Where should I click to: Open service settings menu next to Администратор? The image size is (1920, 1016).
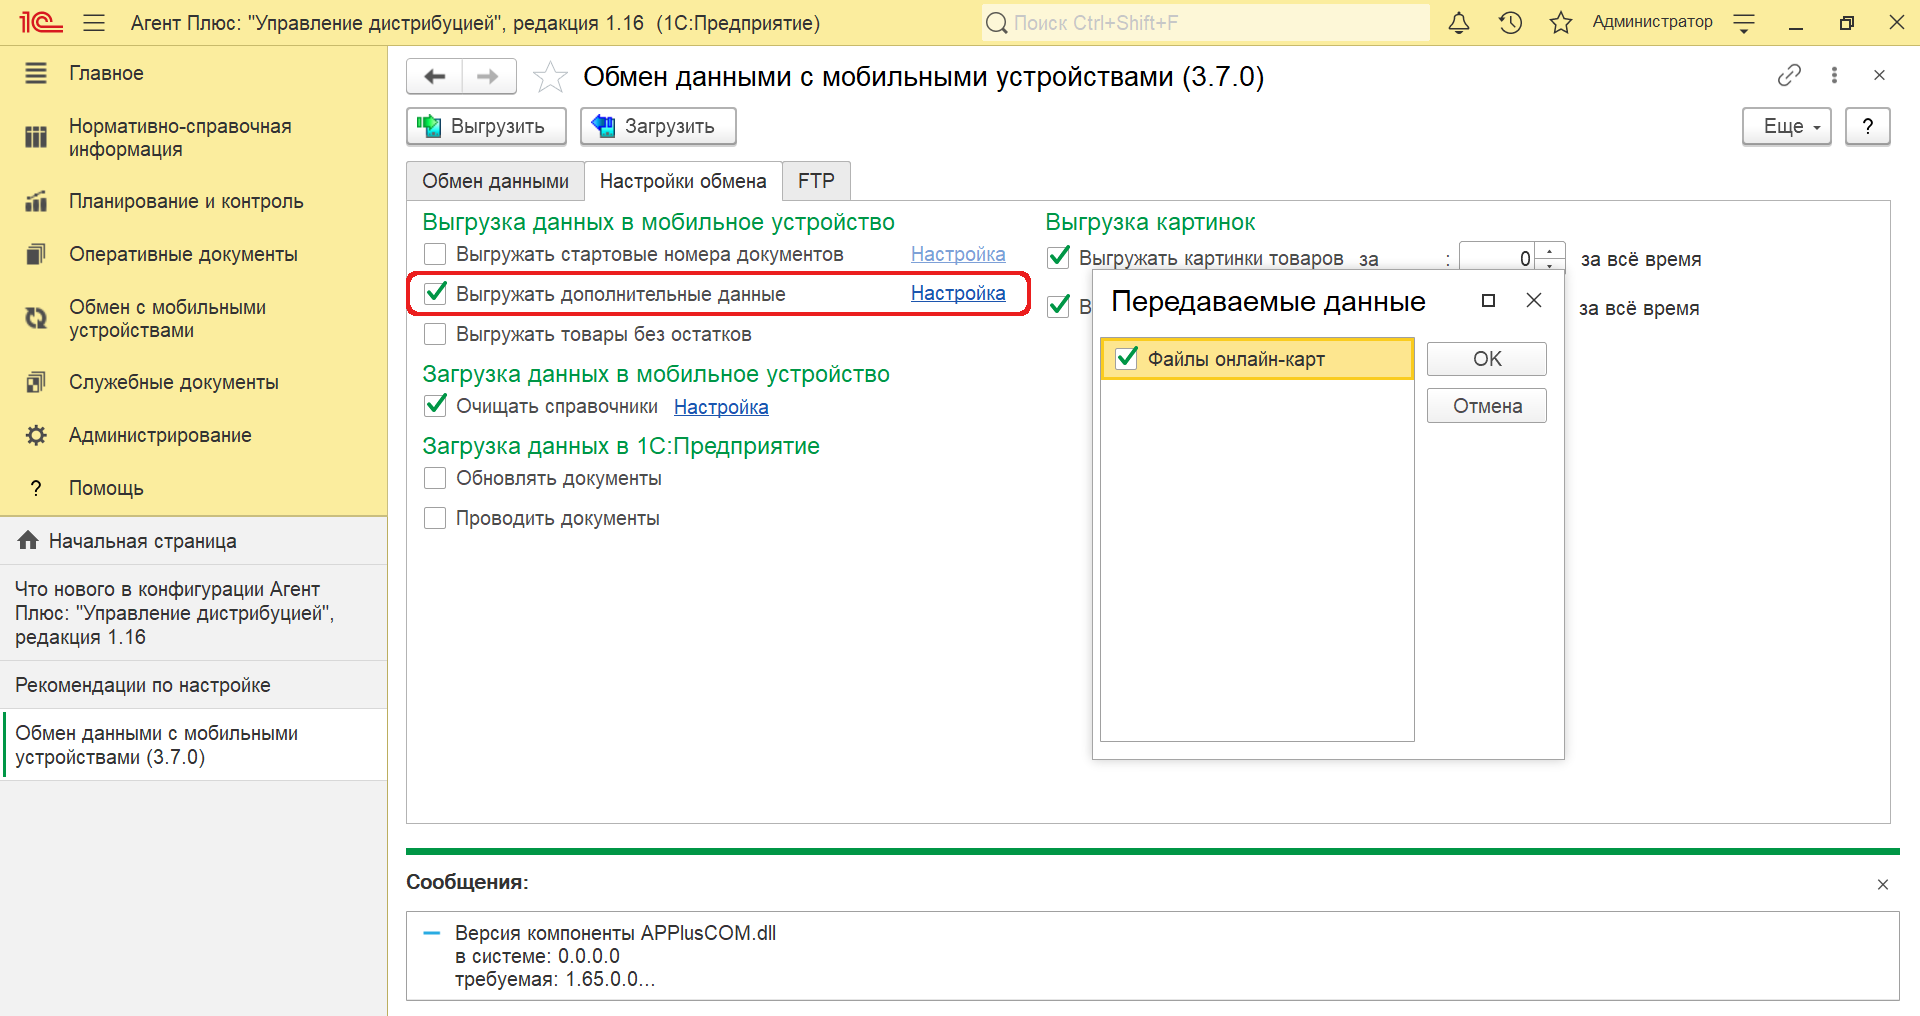[1744, 22]
